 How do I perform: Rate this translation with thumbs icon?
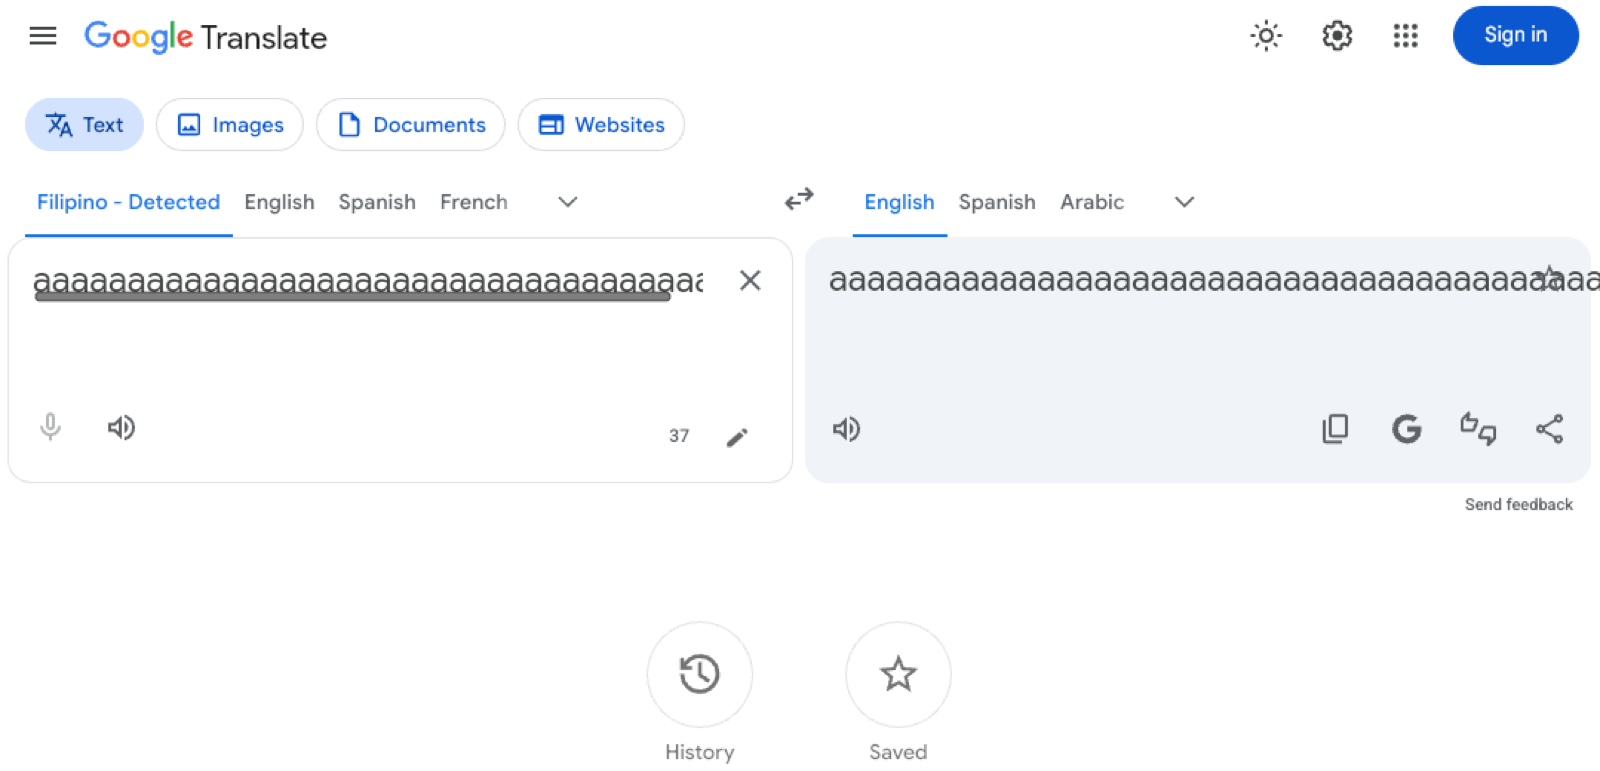[x=1478, y=429]
